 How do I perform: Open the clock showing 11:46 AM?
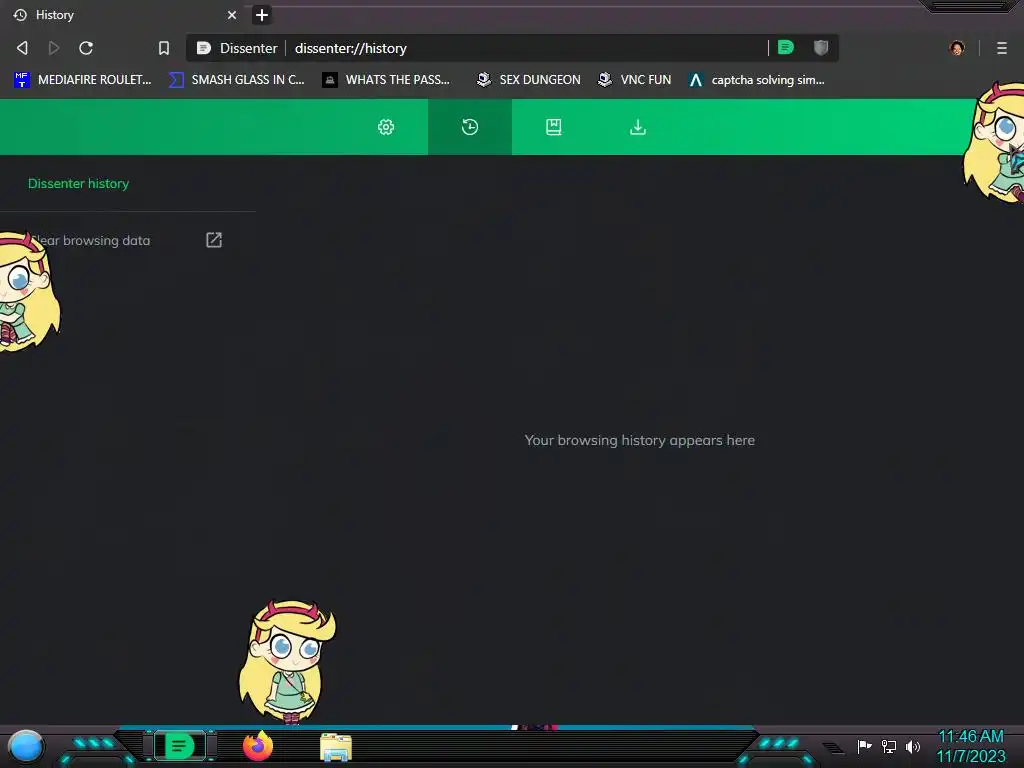970,746
